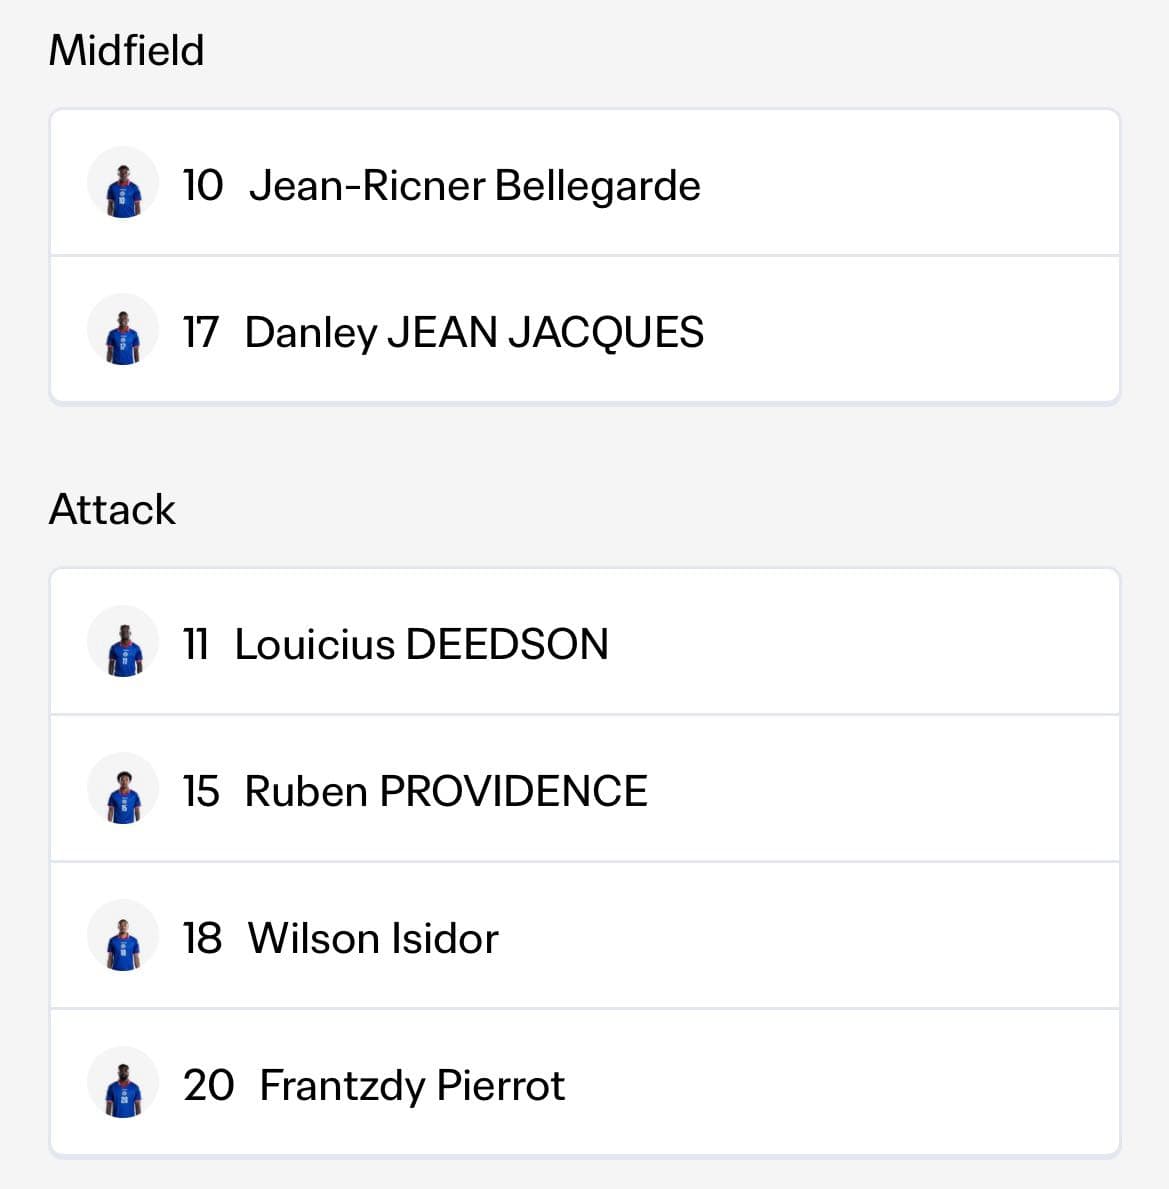Viewport: 1169px width, 1189px height.
Task: Open Danley JEAN JACQUES name text
Action: click(x=474, y=333)
